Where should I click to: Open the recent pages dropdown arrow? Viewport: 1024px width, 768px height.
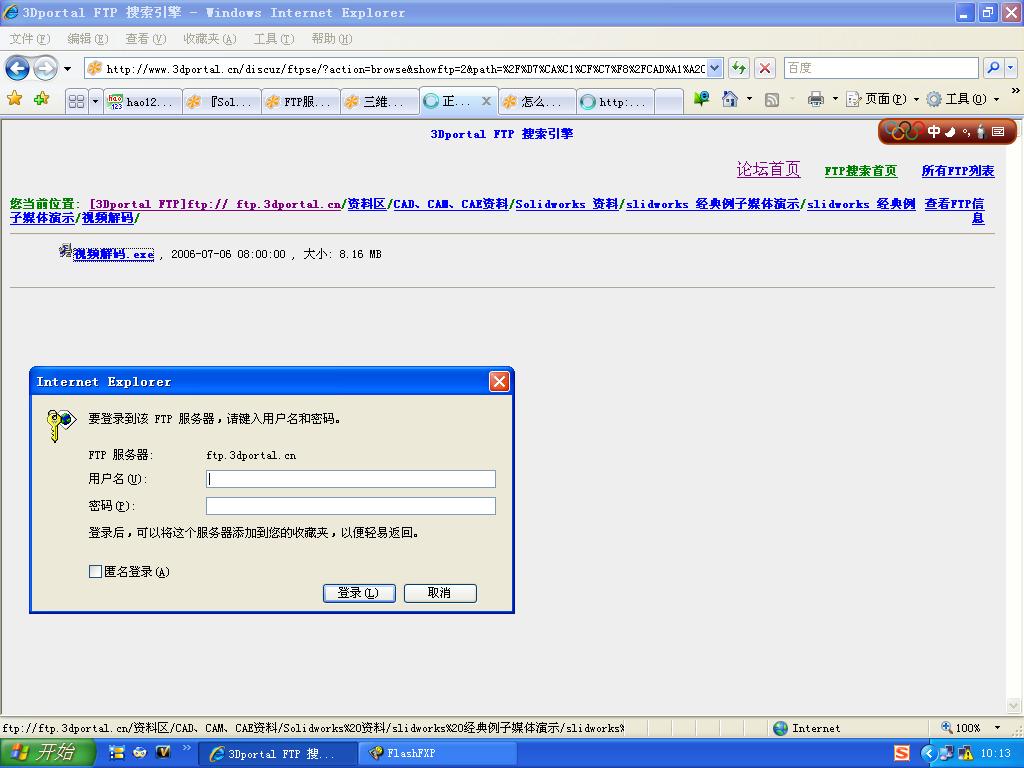[67, 69]
